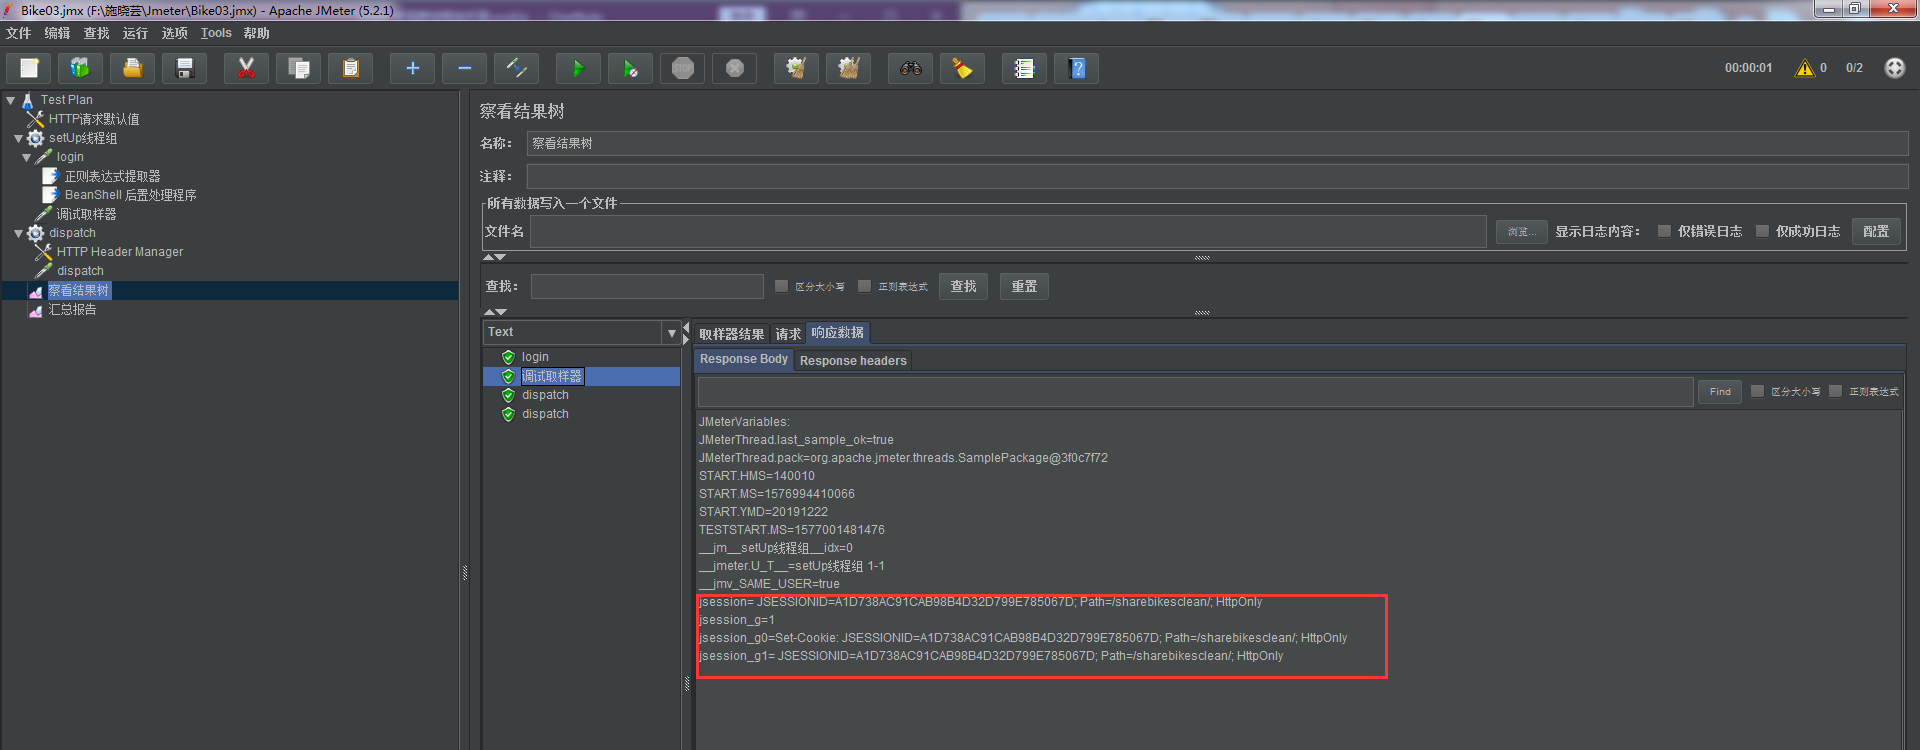
Task: Select 正则表达式提取器 in the tree
Action: [112, 176]
